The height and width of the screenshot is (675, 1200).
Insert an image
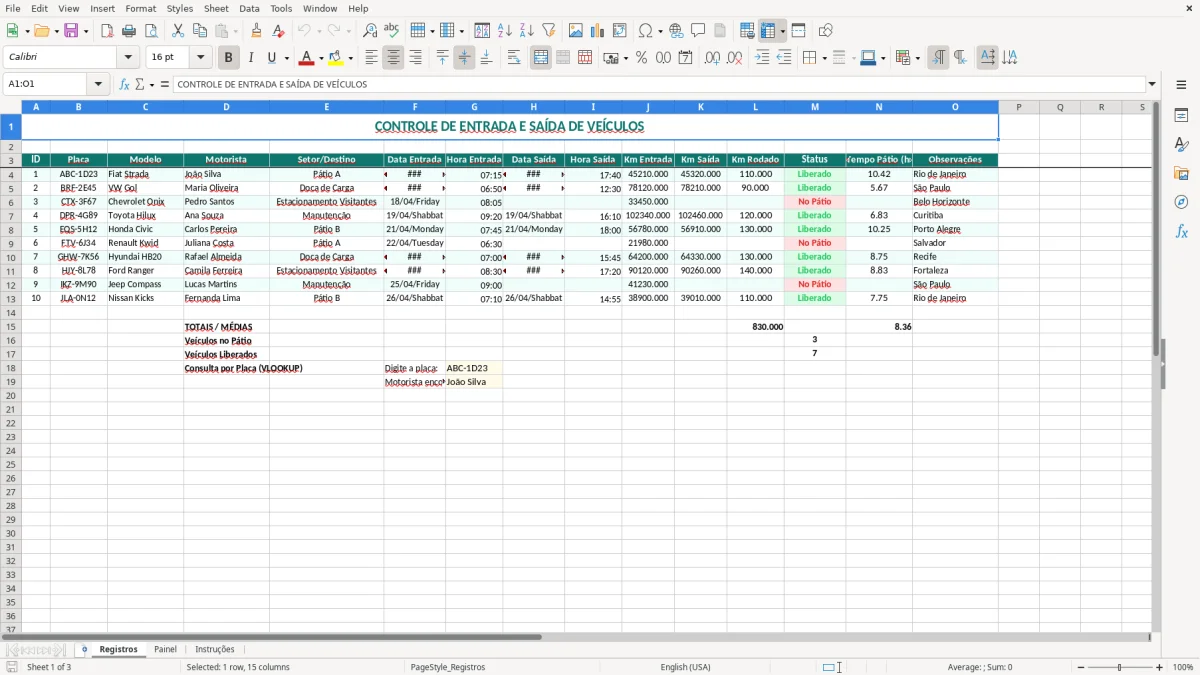click(576, 31)
